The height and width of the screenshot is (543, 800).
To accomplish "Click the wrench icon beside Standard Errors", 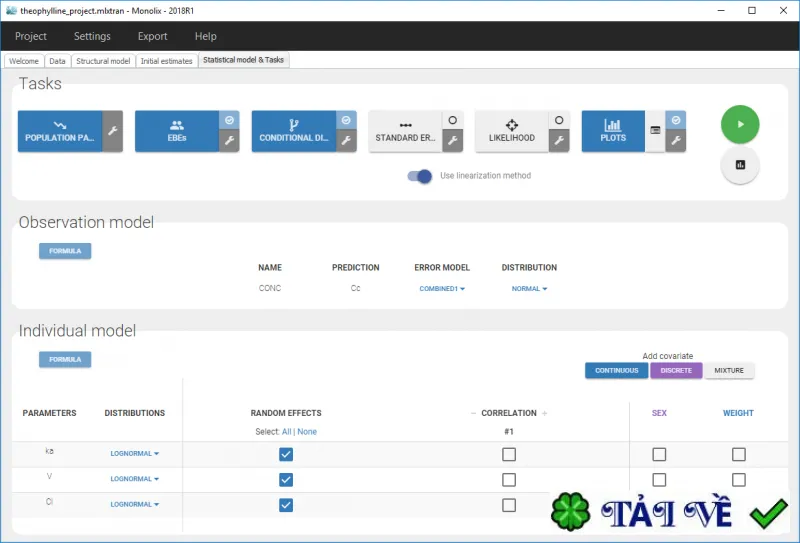I will (453, 140).
